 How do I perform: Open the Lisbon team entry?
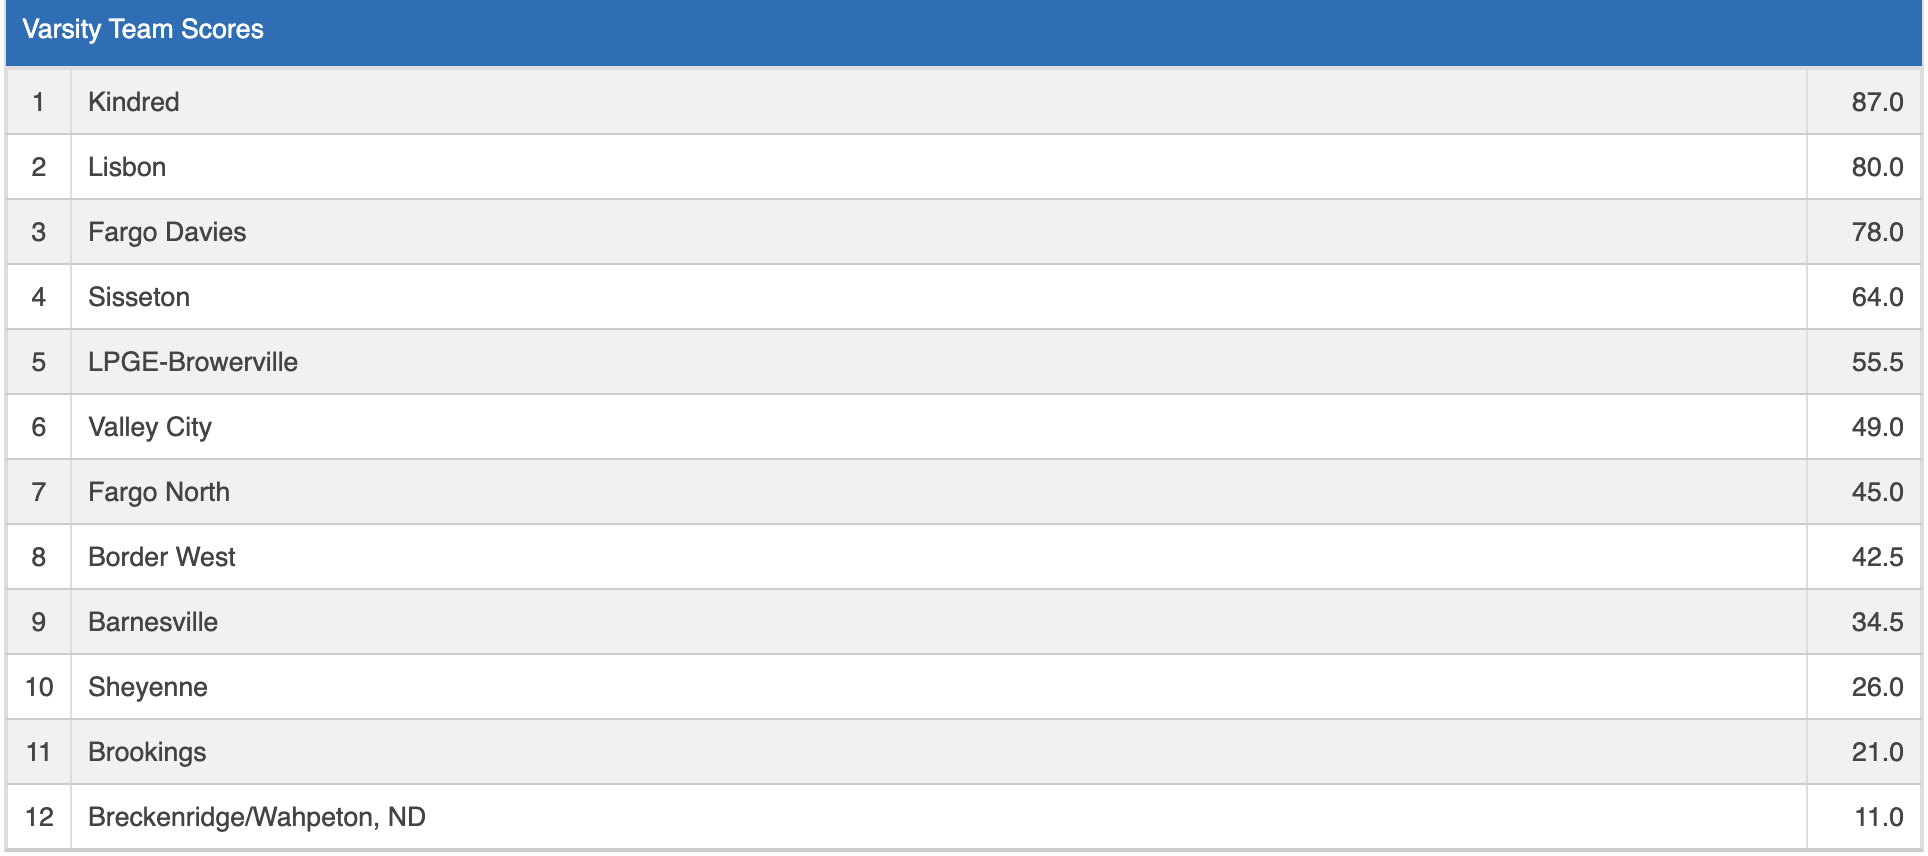[x=127, y=167]
